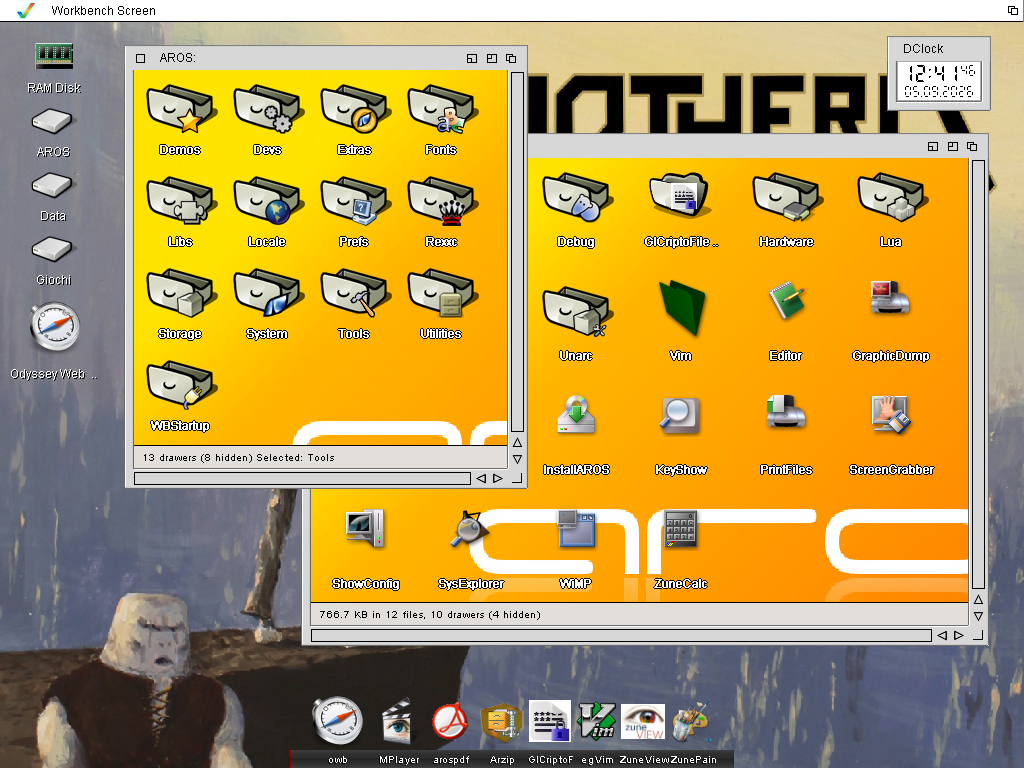The height and width of the screenshot is (768, 1024).
Task: Click the Workbench checkmark logo
Action: tap(26, 10)
